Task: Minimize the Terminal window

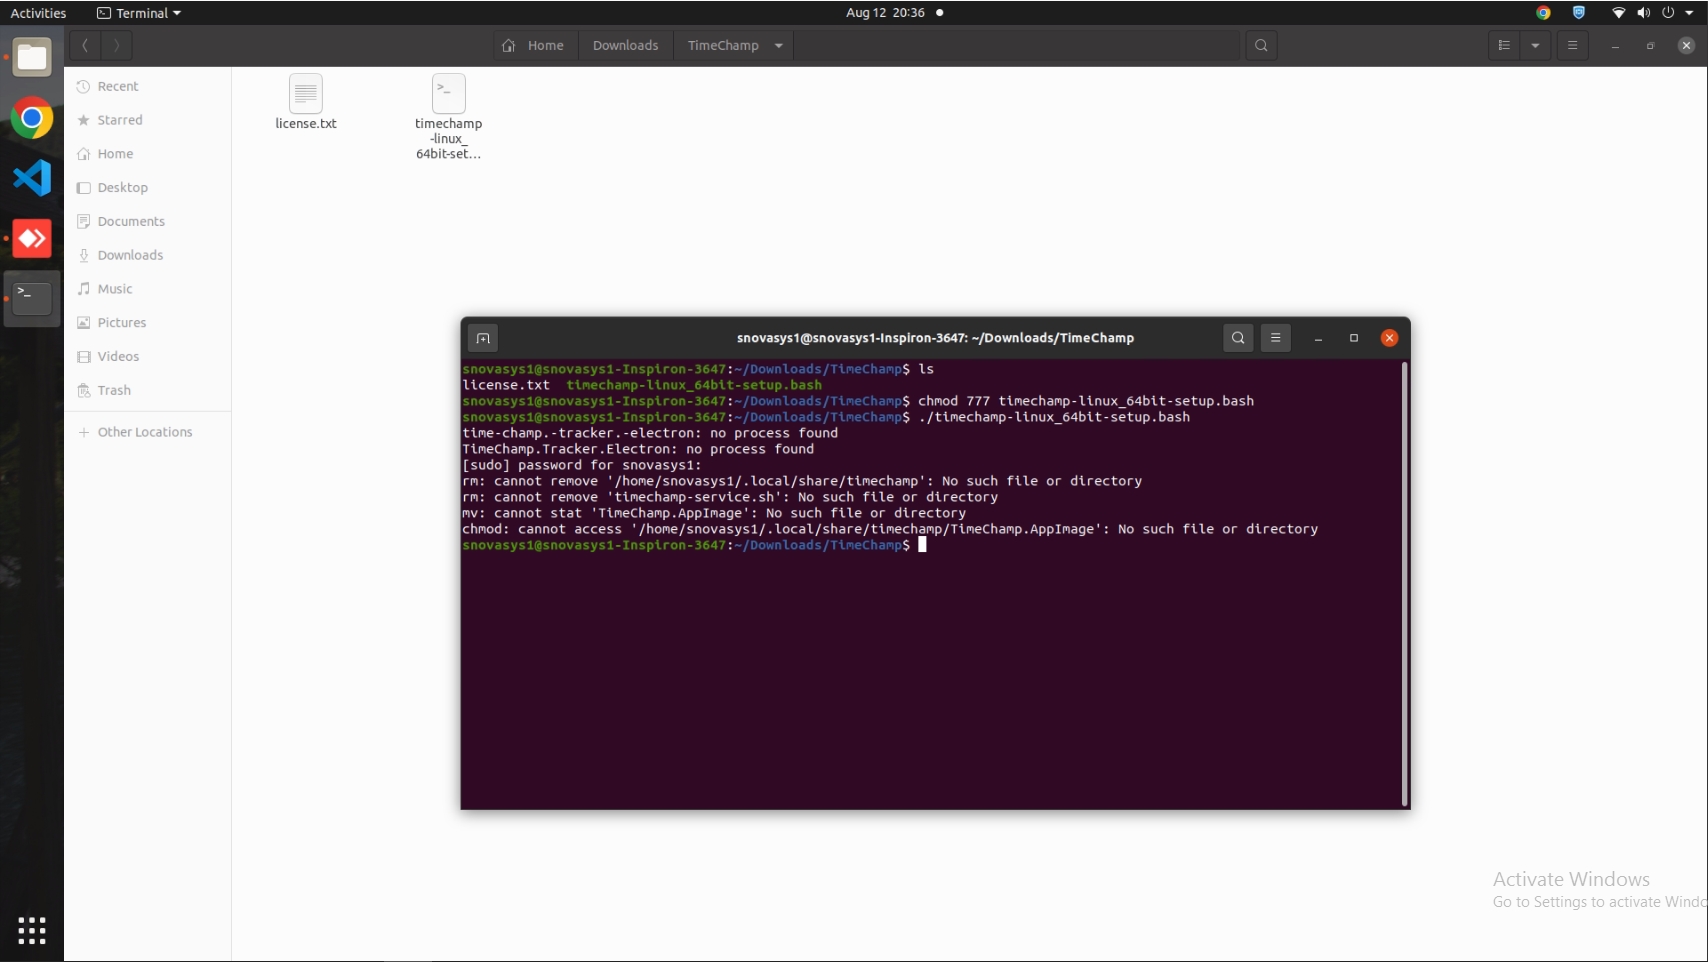Action: tap(1319, 338)
